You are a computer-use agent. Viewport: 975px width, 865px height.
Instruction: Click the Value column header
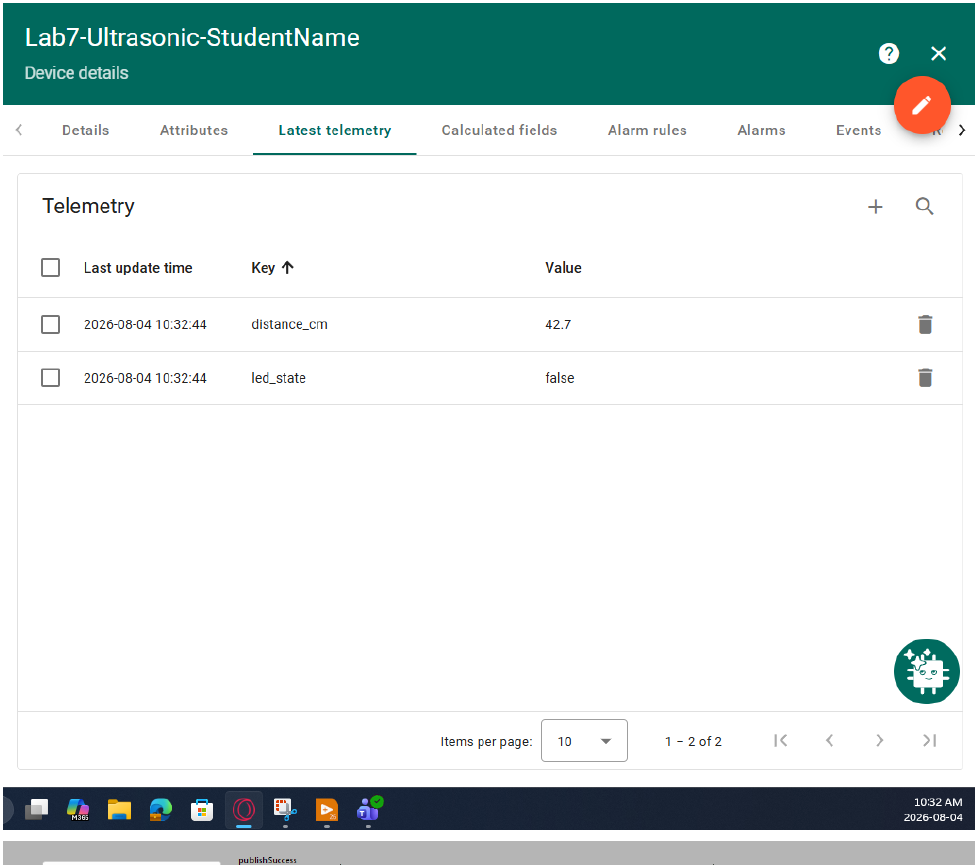click(563, 268)
